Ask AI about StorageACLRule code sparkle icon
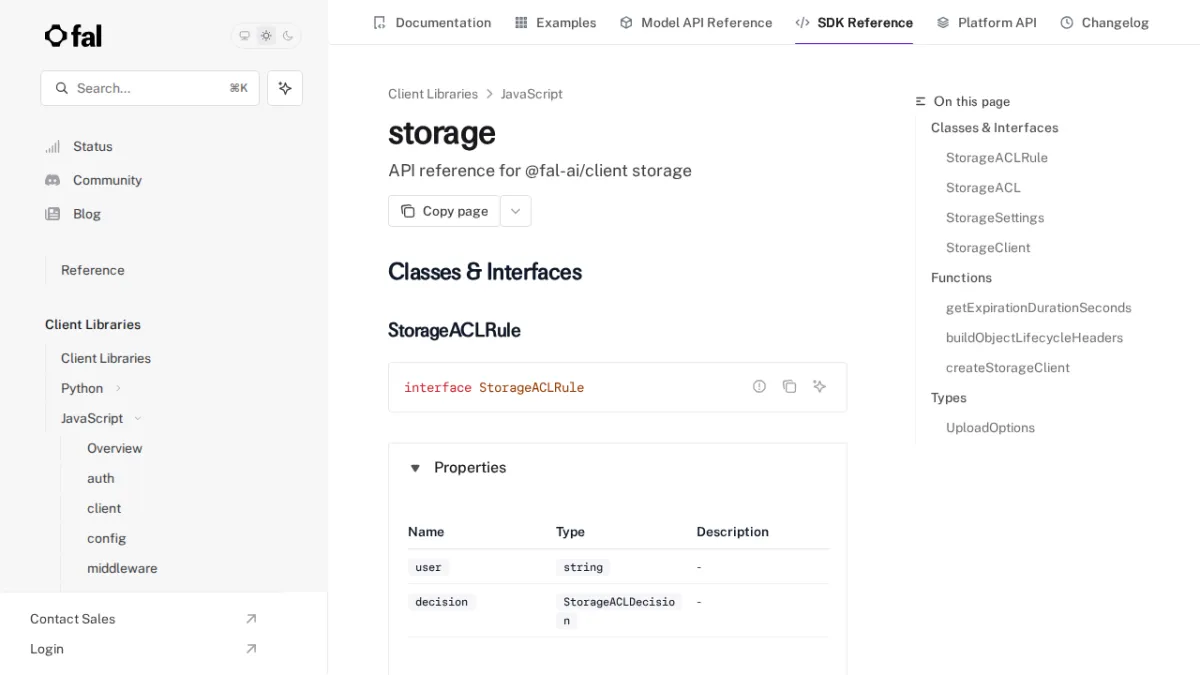Viewport: 1200px width, 675px height. tap(819, 386)
